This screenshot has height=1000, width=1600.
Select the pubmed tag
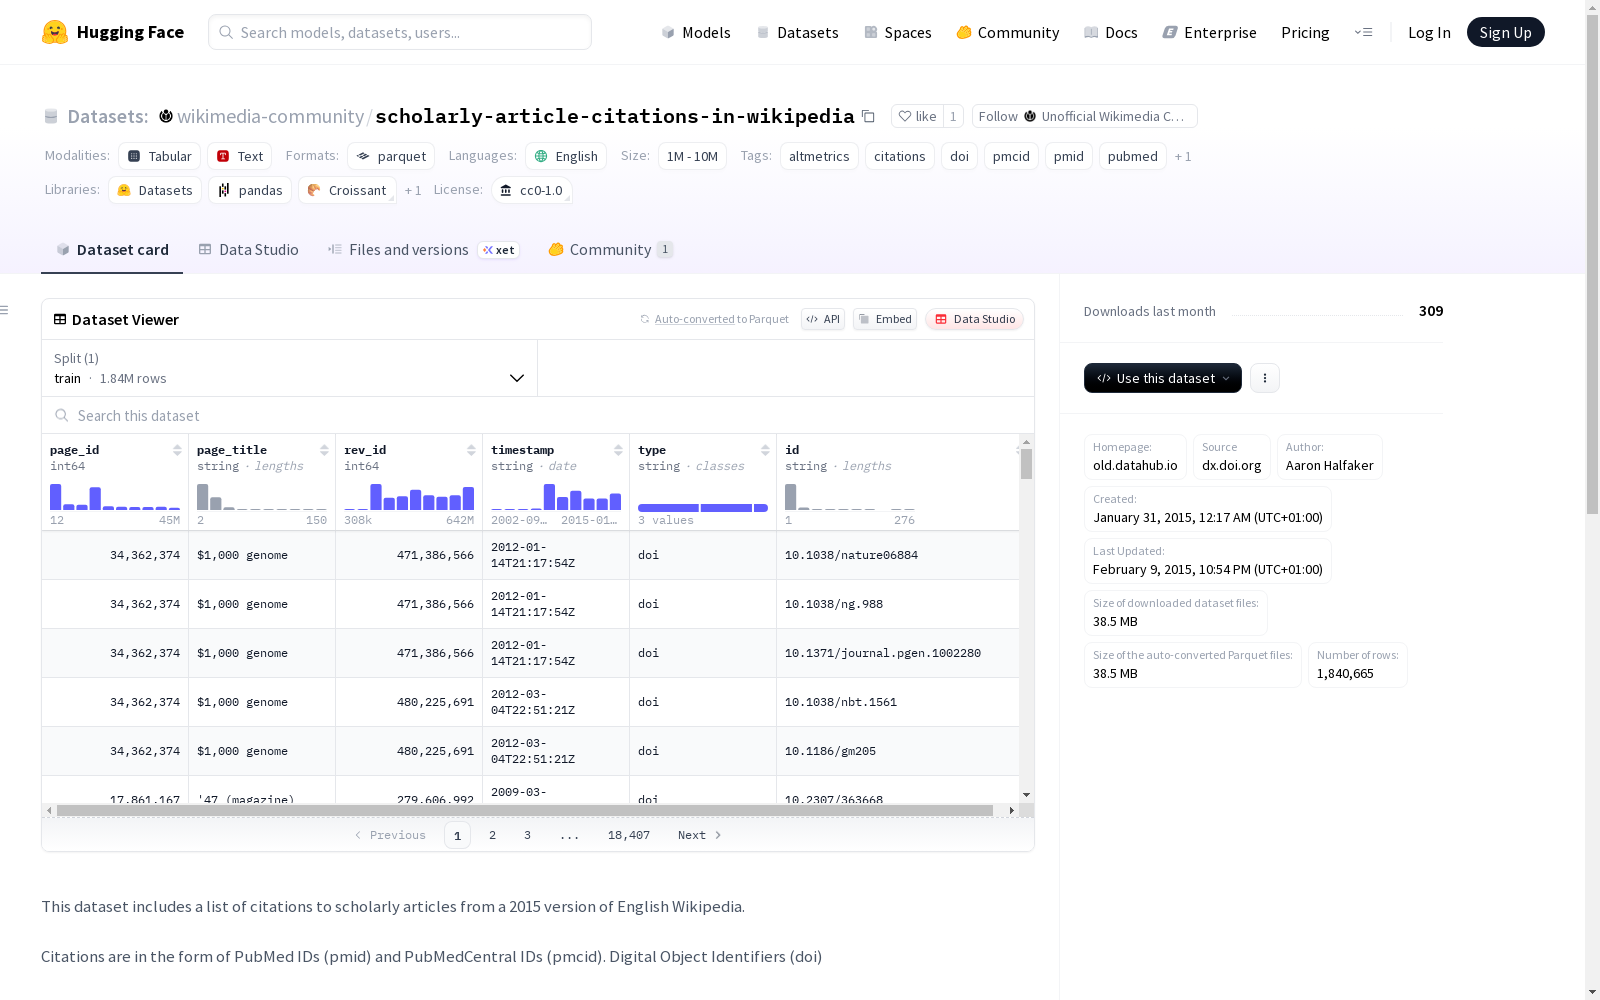point(1133,156)
